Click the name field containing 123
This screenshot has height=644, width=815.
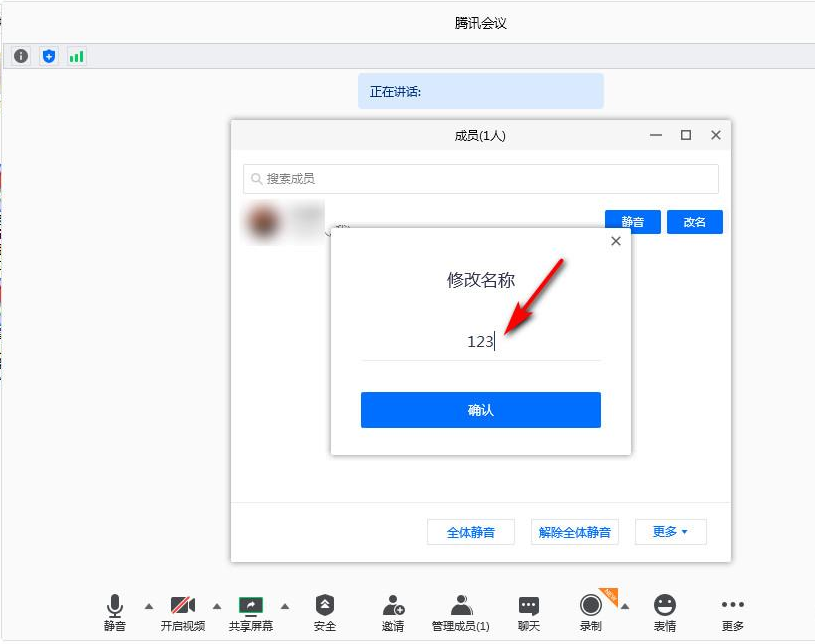(x=481, y=341)
